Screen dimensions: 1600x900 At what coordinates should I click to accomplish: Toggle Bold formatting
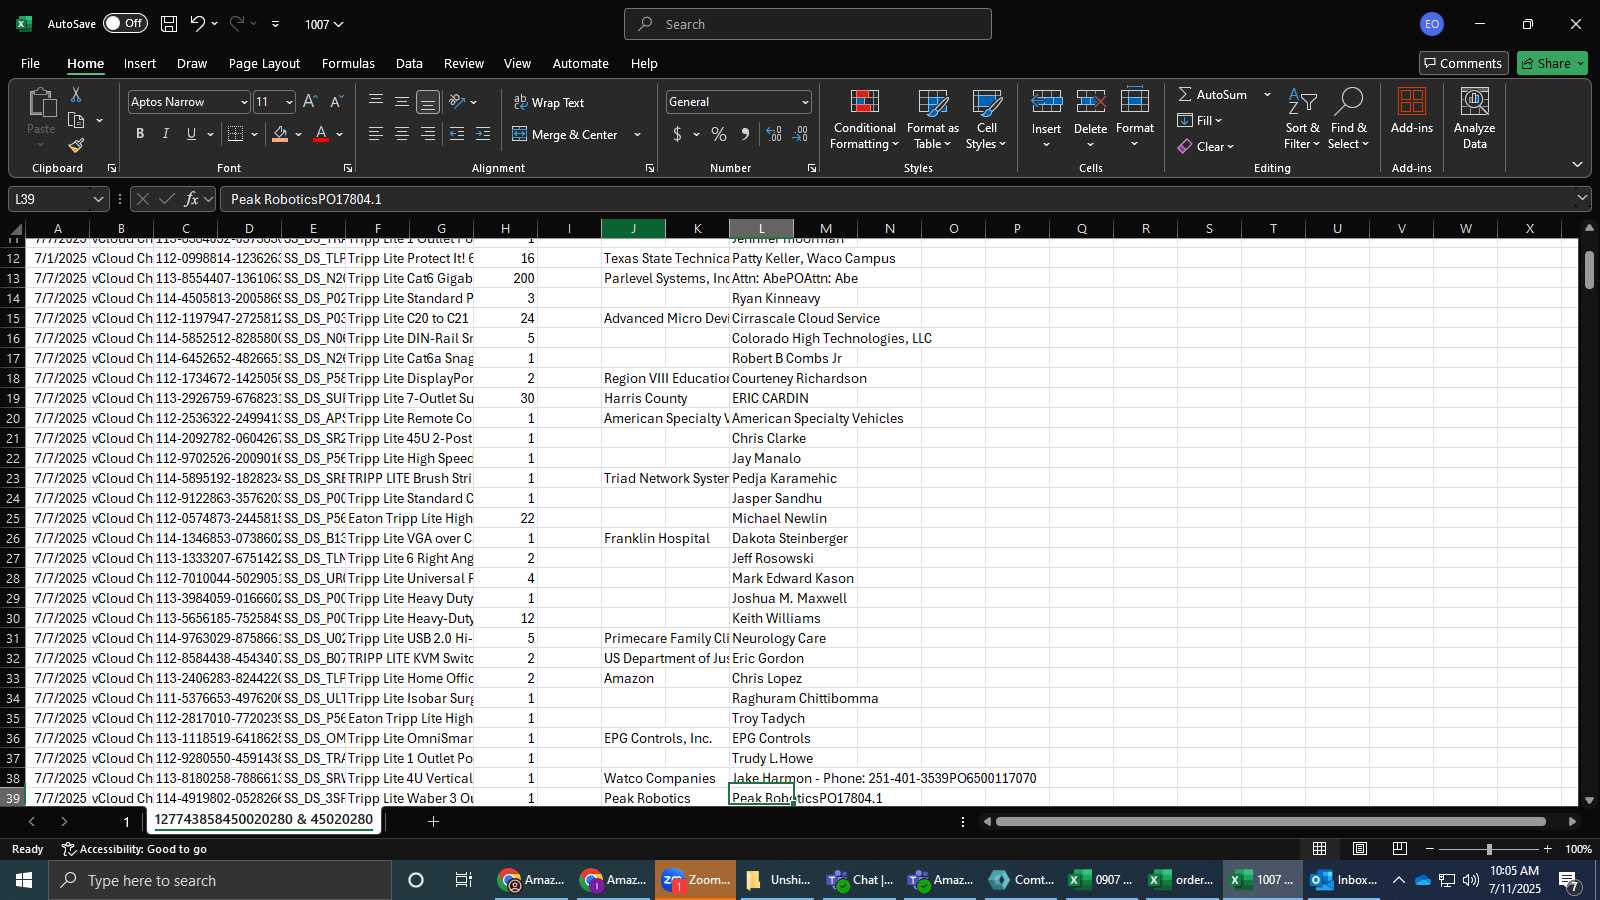[140, 134]
